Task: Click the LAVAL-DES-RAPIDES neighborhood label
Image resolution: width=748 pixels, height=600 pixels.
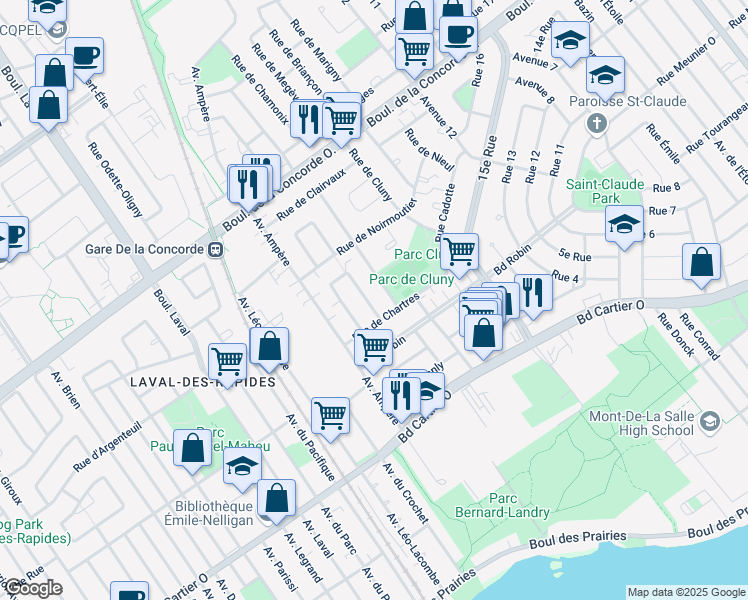Action: 203,382
